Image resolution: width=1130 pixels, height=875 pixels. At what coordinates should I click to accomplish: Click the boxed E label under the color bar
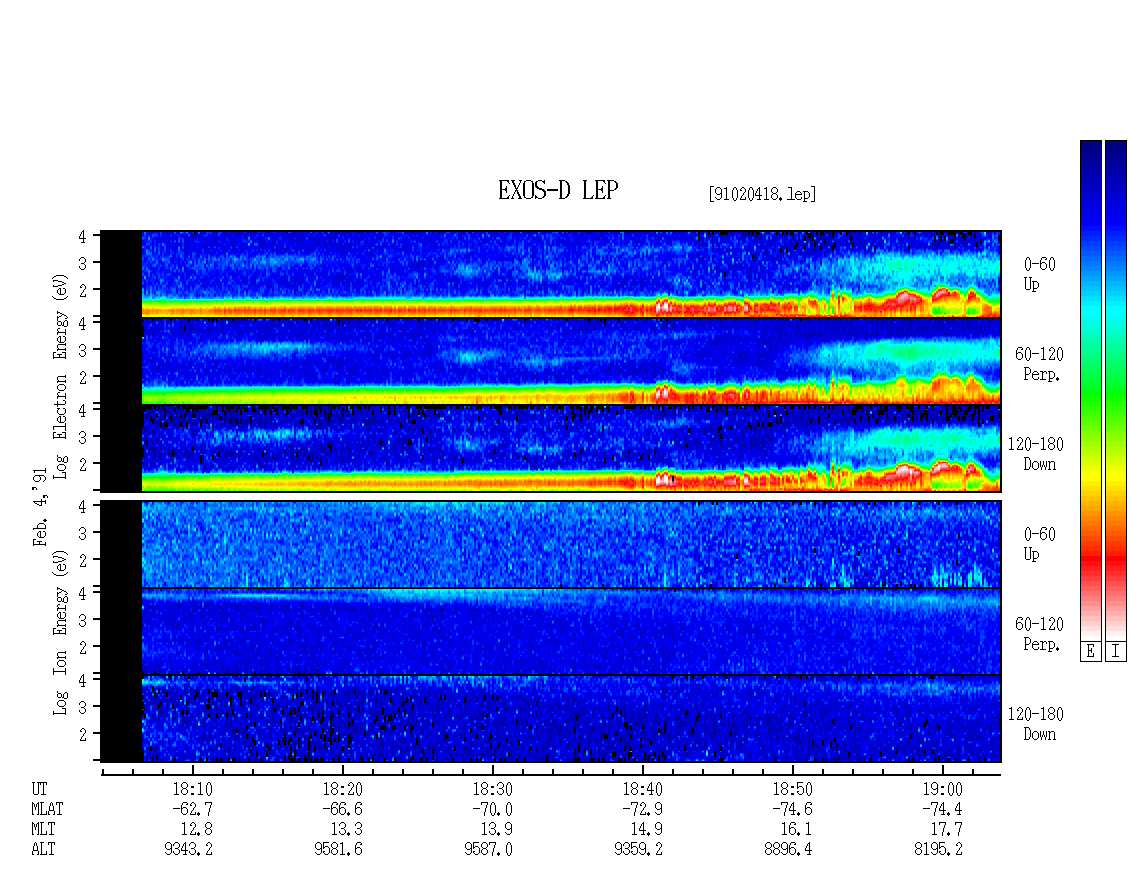point(1090,651)
